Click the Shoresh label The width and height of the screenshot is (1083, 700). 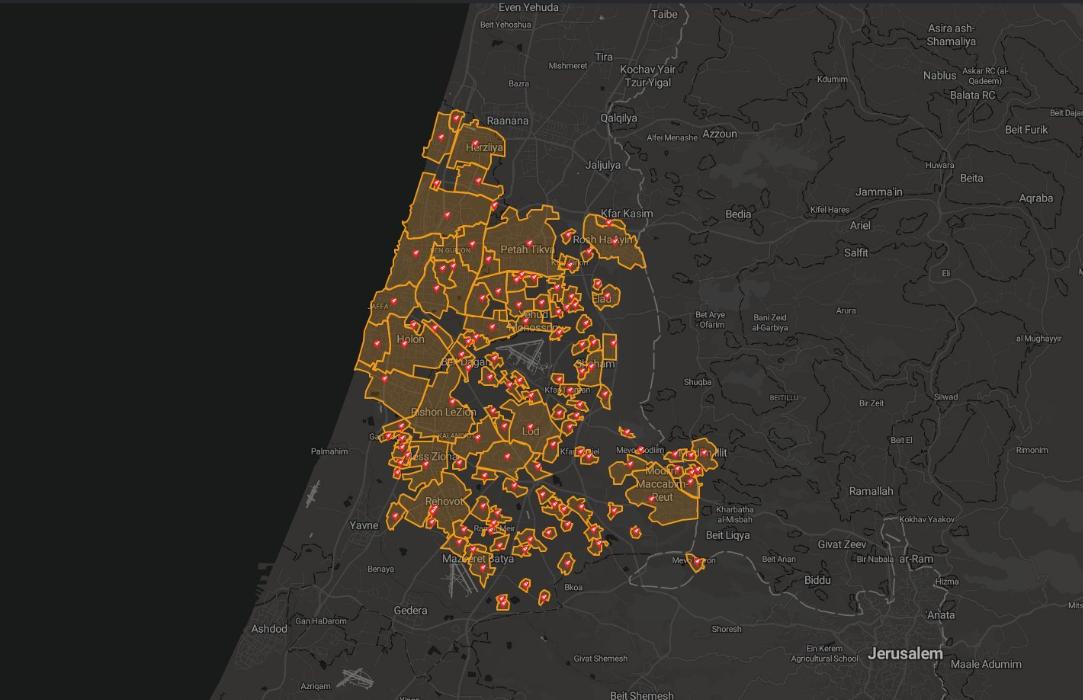(x=727, y=629)
